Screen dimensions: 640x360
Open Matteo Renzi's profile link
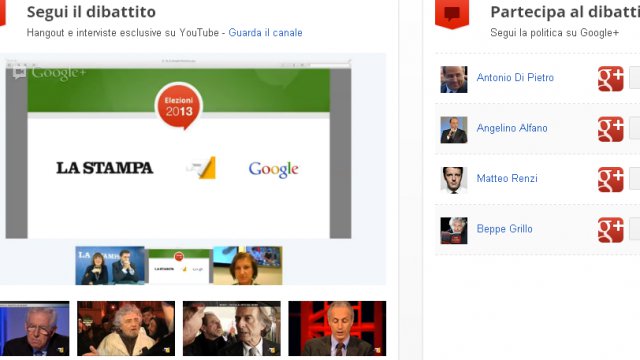[x=507, y=178]
